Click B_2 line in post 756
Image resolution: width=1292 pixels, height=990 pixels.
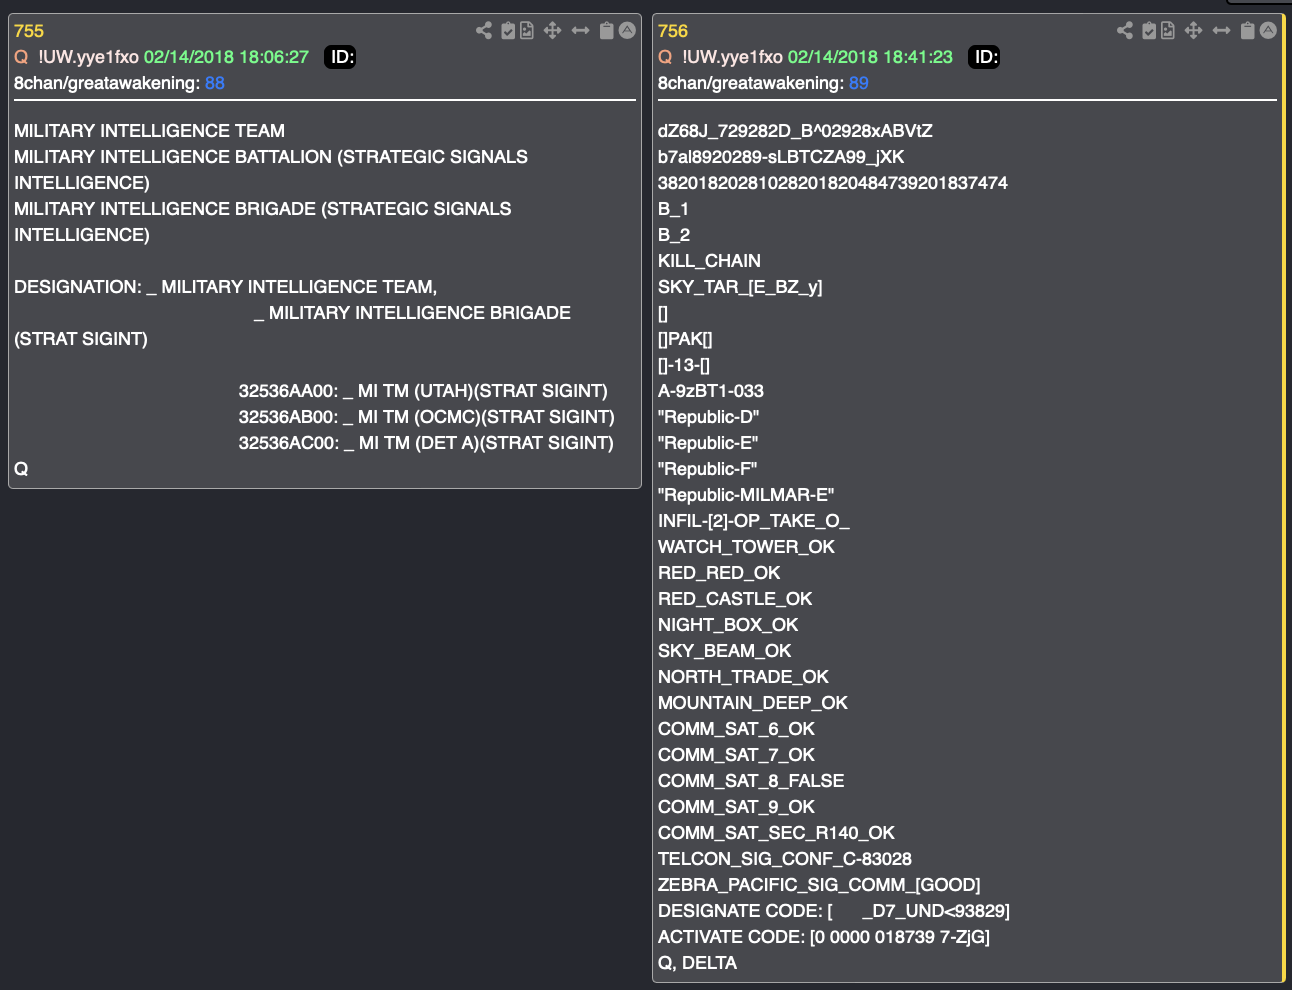coord(674,235)
